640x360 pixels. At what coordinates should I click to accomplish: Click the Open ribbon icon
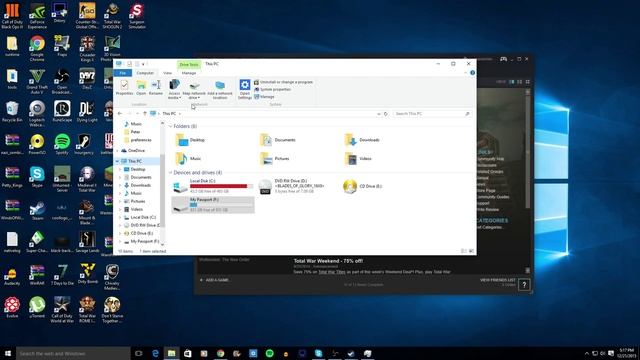pos(141,88)
